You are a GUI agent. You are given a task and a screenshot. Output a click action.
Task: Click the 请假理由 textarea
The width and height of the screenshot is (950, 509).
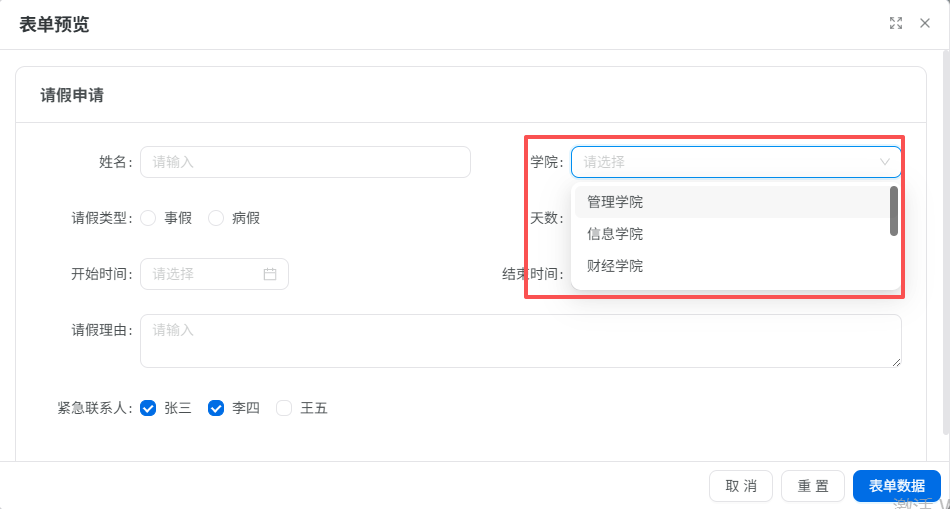(520, 341)
